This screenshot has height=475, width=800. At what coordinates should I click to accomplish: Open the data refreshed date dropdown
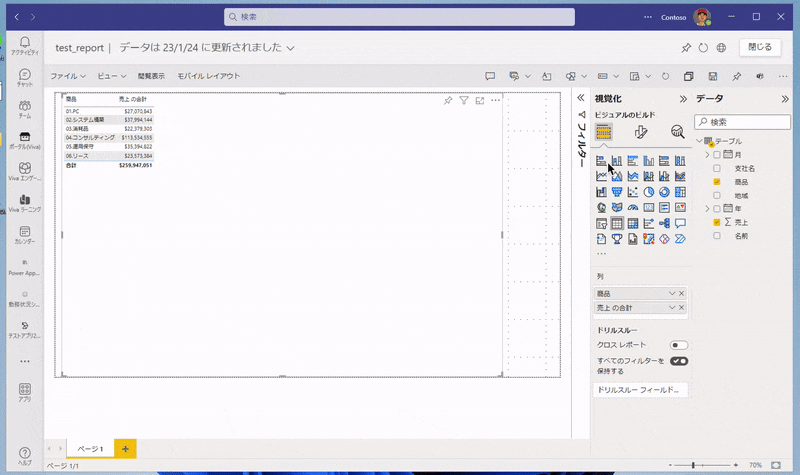click(x=290, y=48)
